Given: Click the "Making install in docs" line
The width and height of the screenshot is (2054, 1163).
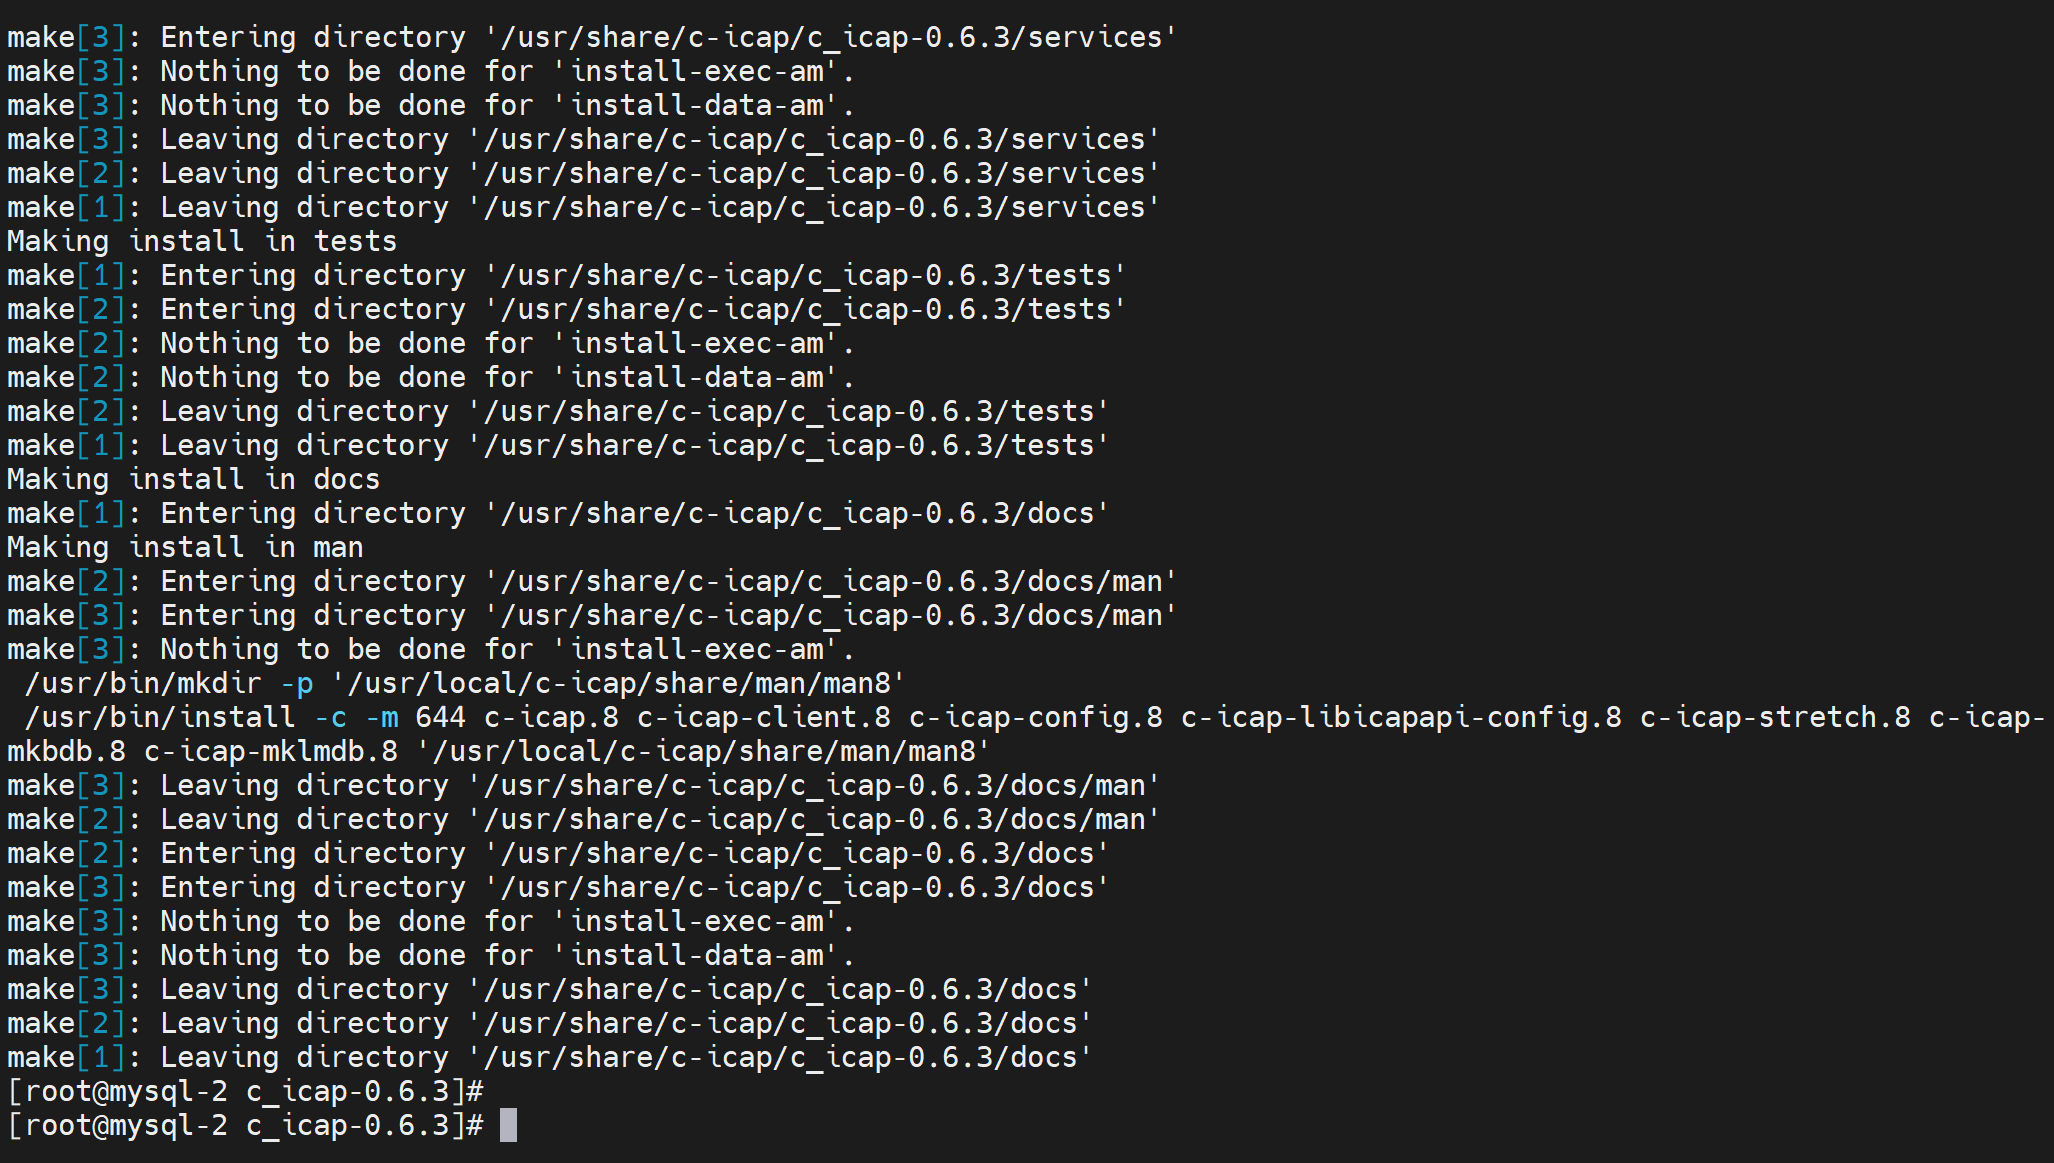Looking at the screenshot, I should click(x=193, y=479).
